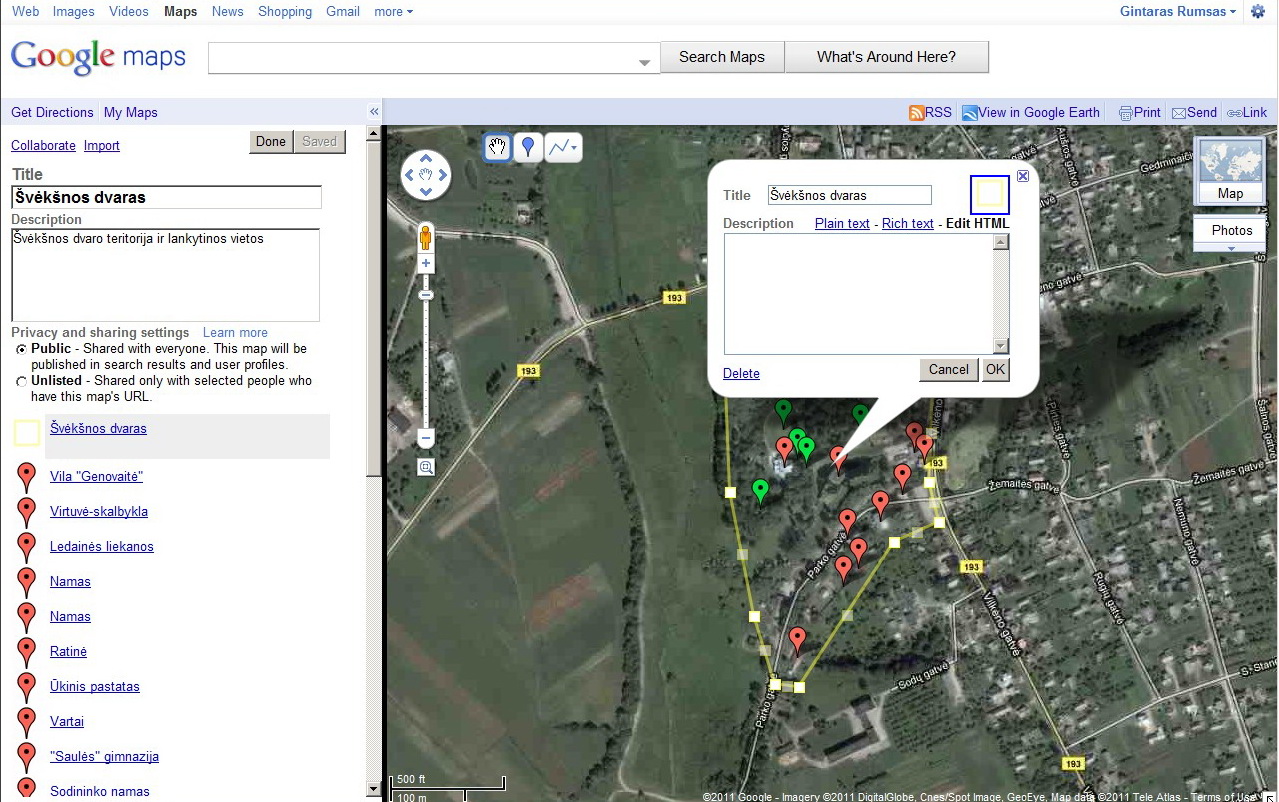This screenshot has height=802, width=1279.
Task: Collapse the left panel with double arrow
Action: 374,112
